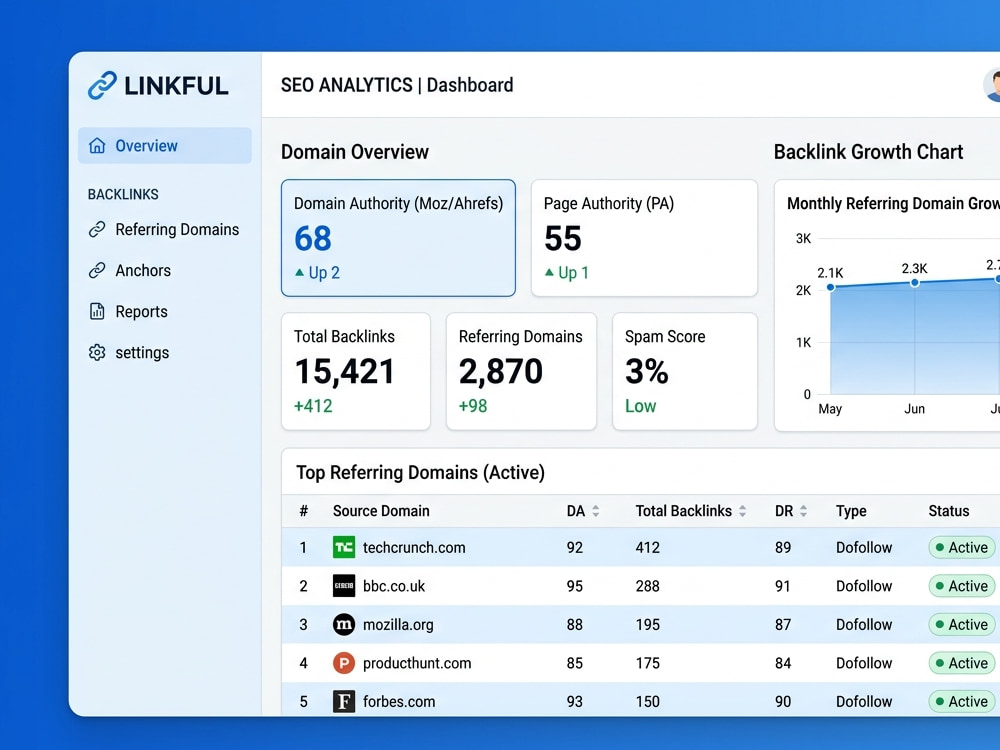The image size is (1000, 750).
Task: Open the Total Backlinks 15,421 card
Action: click(x=356, y=371)
